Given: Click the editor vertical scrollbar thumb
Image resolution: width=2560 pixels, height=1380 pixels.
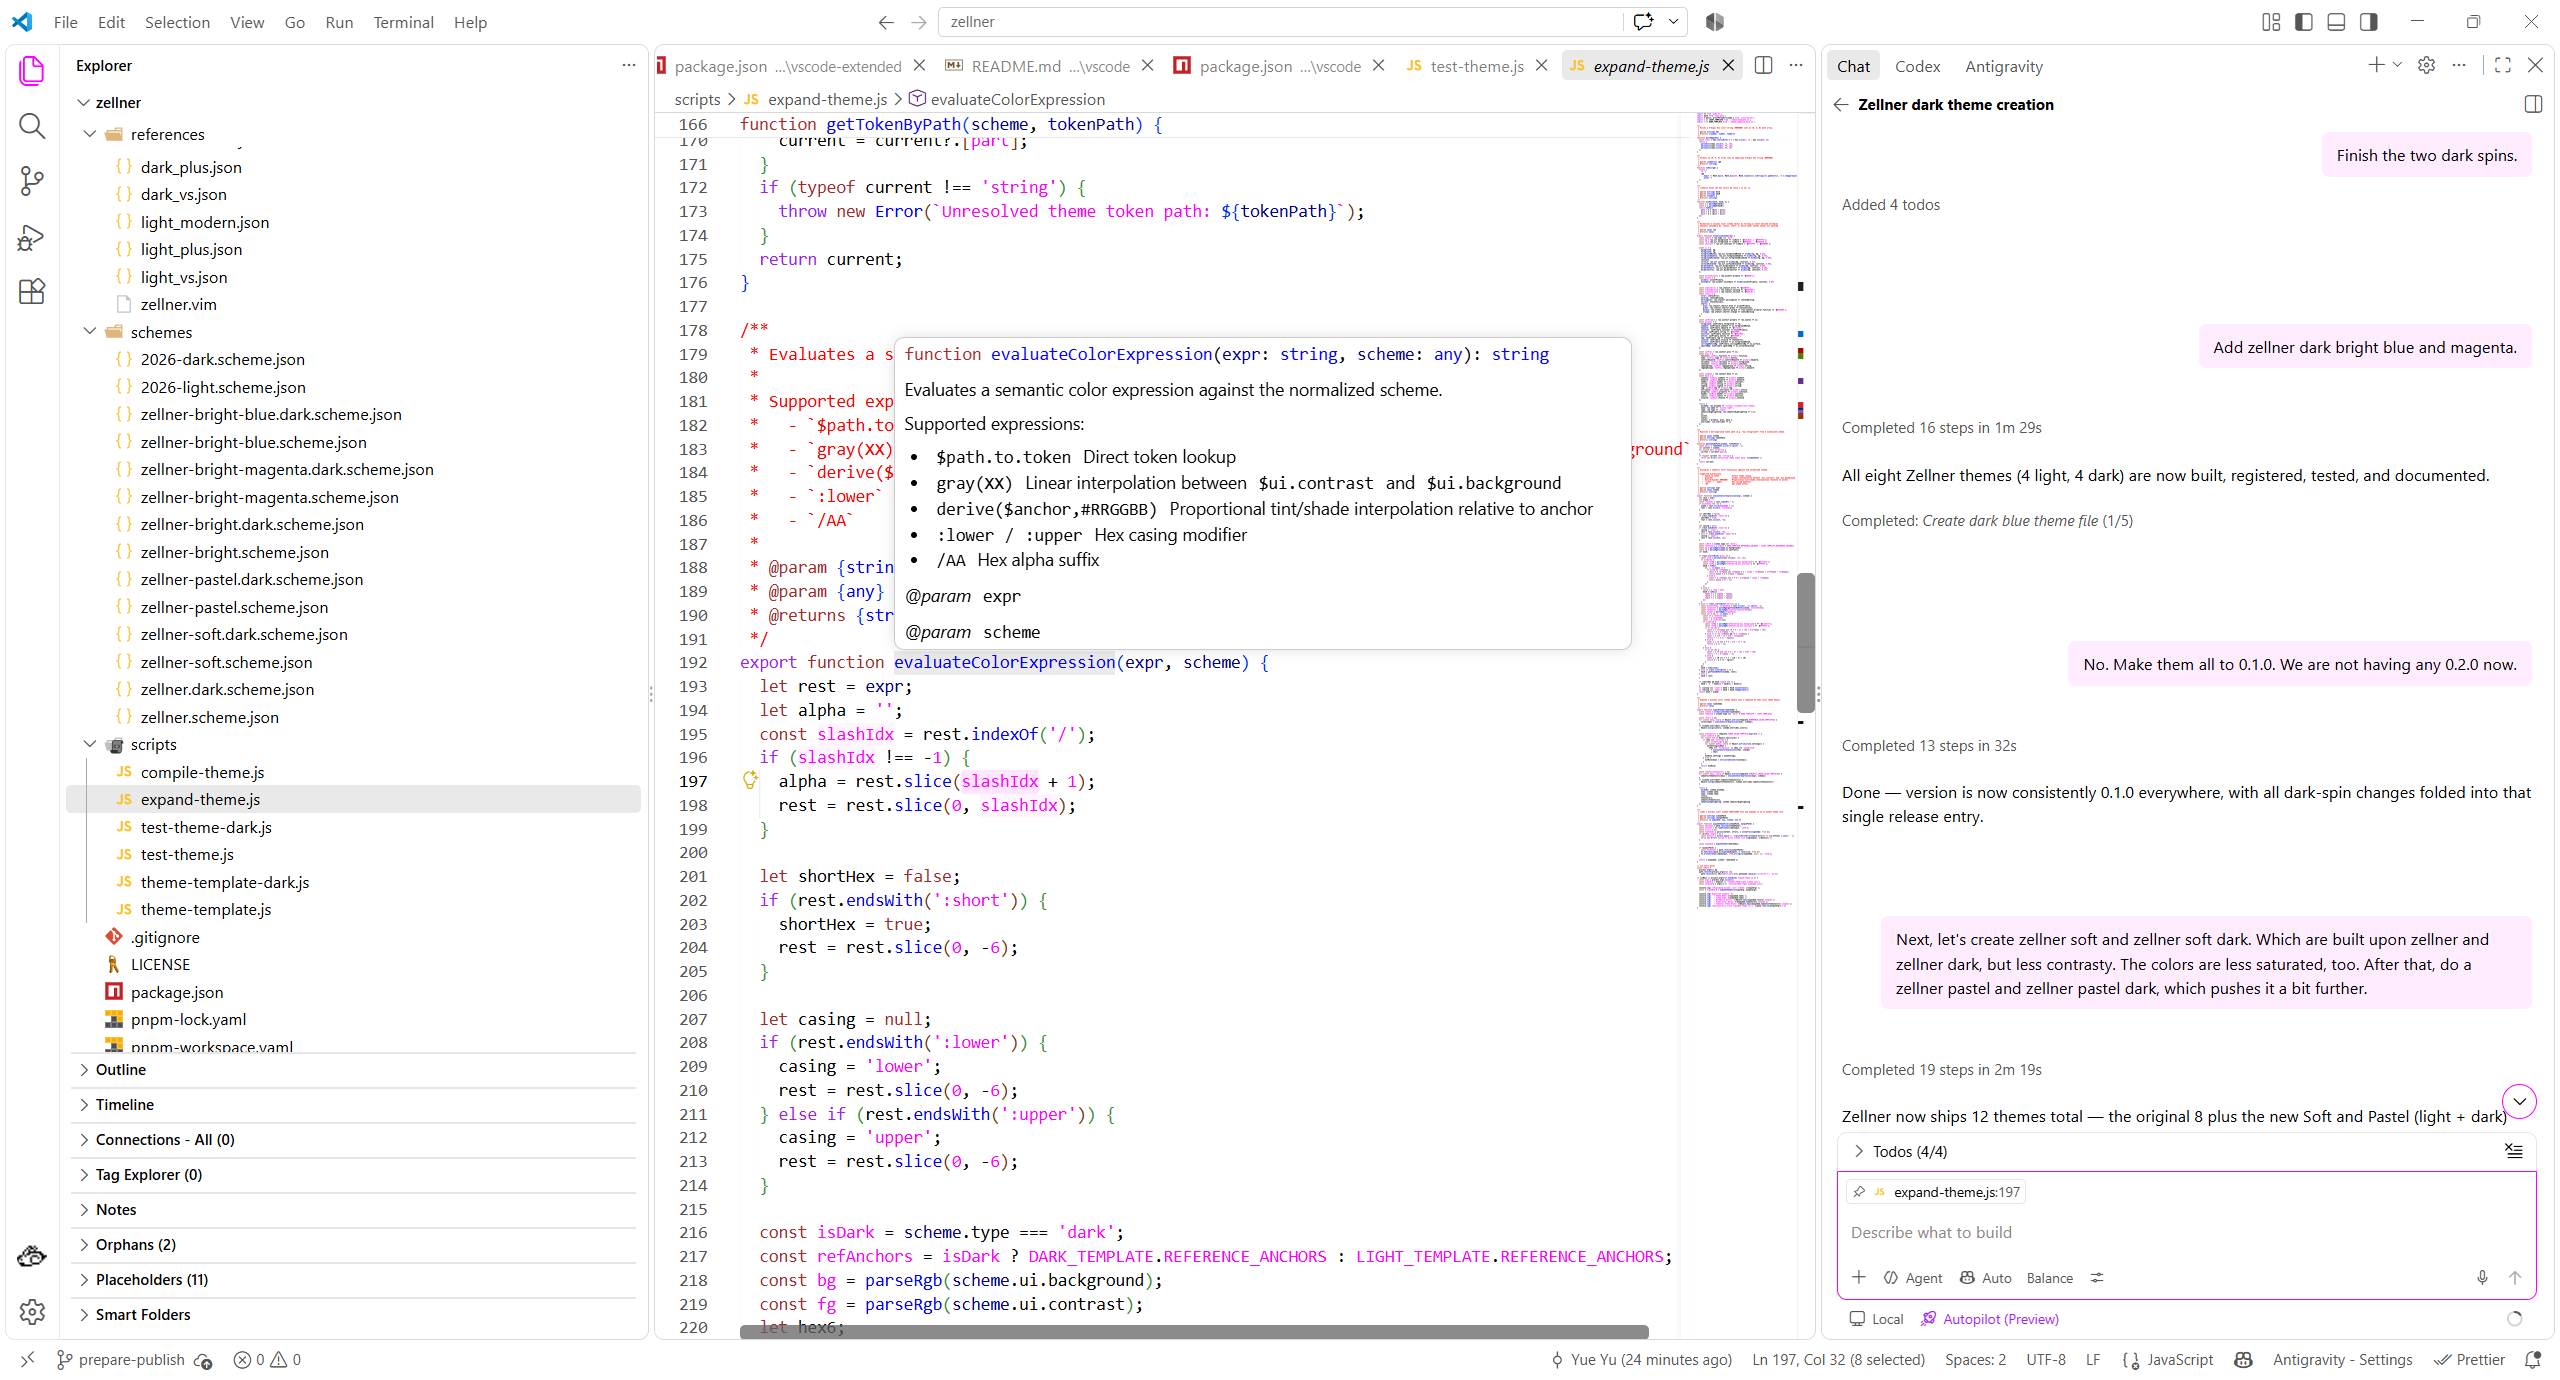Looking at the screenshot, I should 1805,642.
